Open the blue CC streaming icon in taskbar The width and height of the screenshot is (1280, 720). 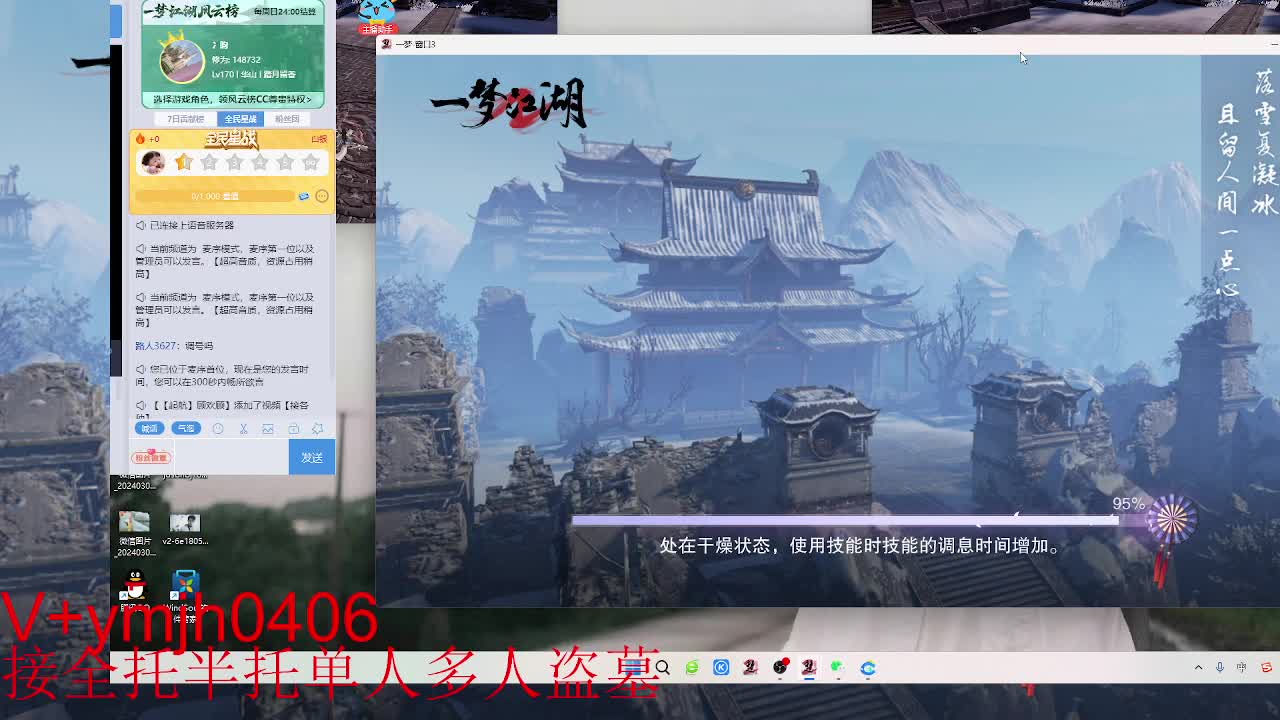pos(868,668)
